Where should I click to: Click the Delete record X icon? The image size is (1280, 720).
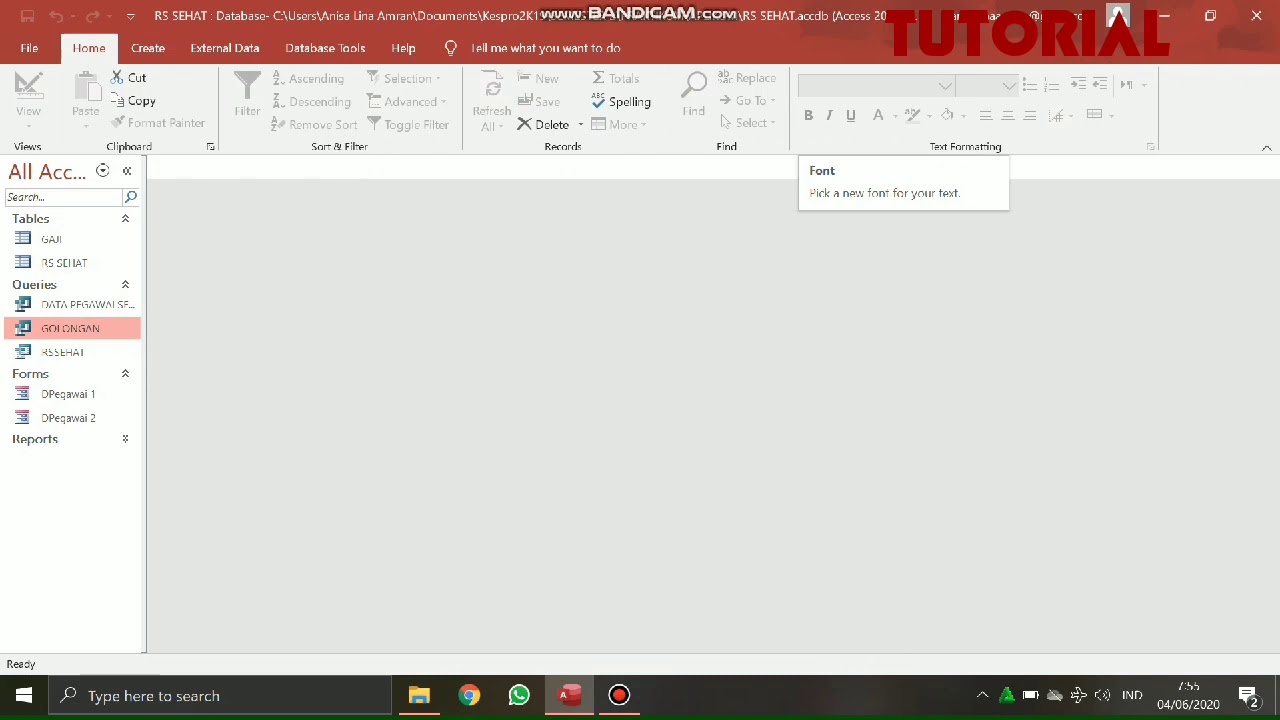[x=524, y=124]
